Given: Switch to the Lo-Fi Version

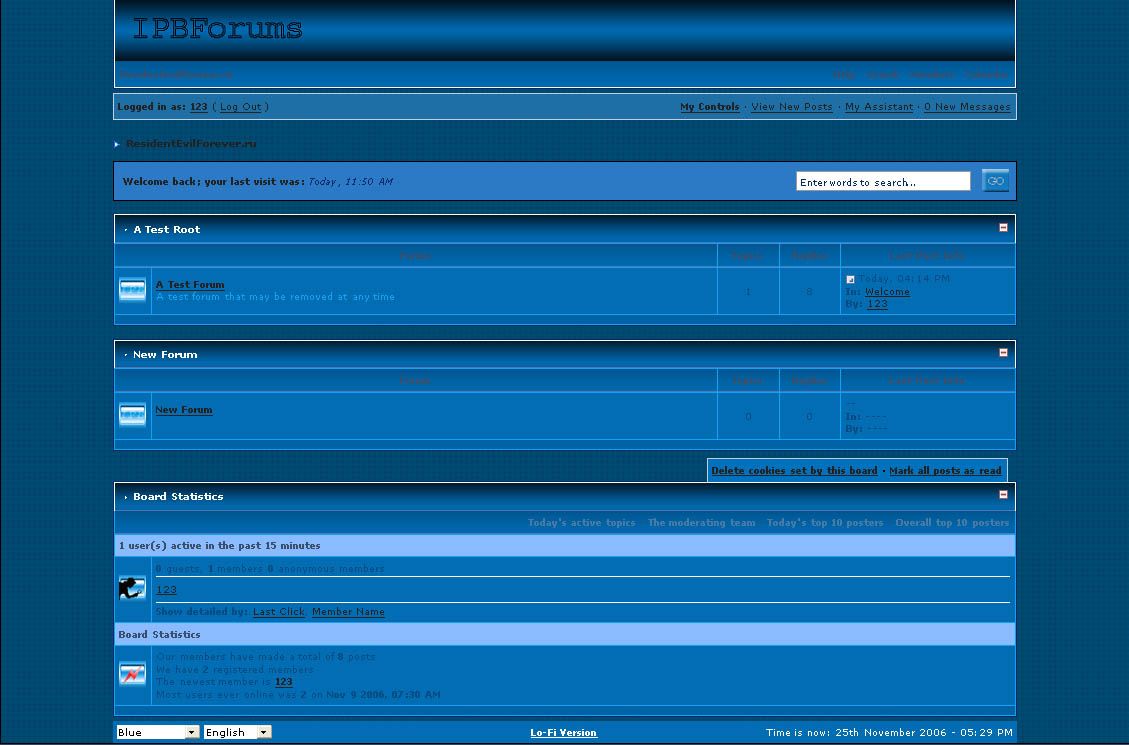Looking at the screenshot, I should [x=563, y=733].
